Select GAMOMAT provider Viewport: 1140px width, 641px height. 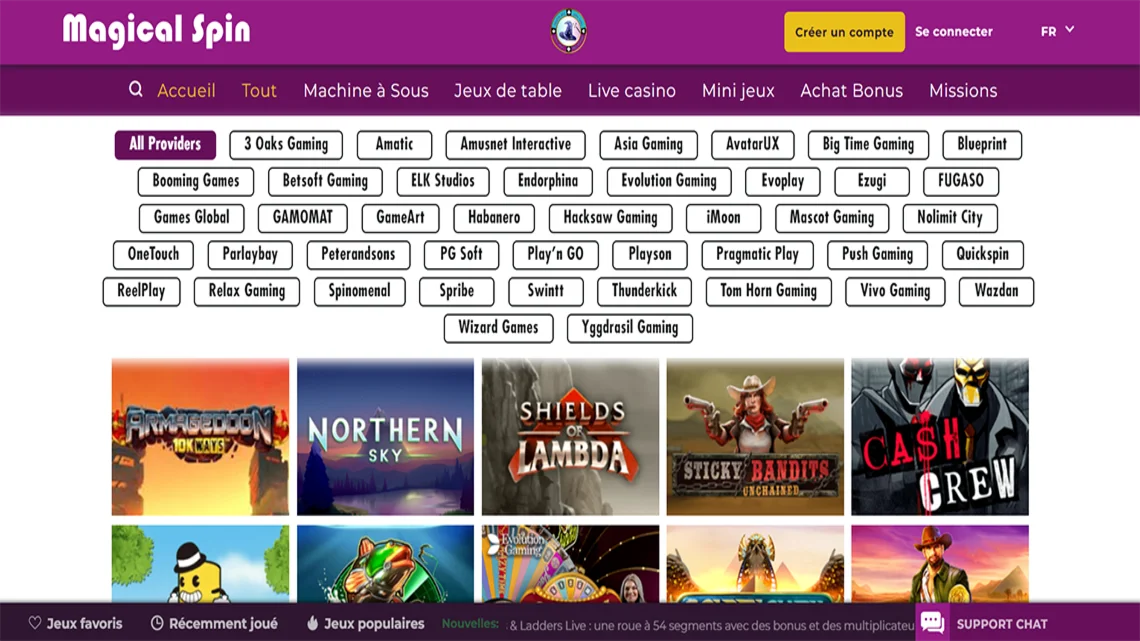[302, 217]
